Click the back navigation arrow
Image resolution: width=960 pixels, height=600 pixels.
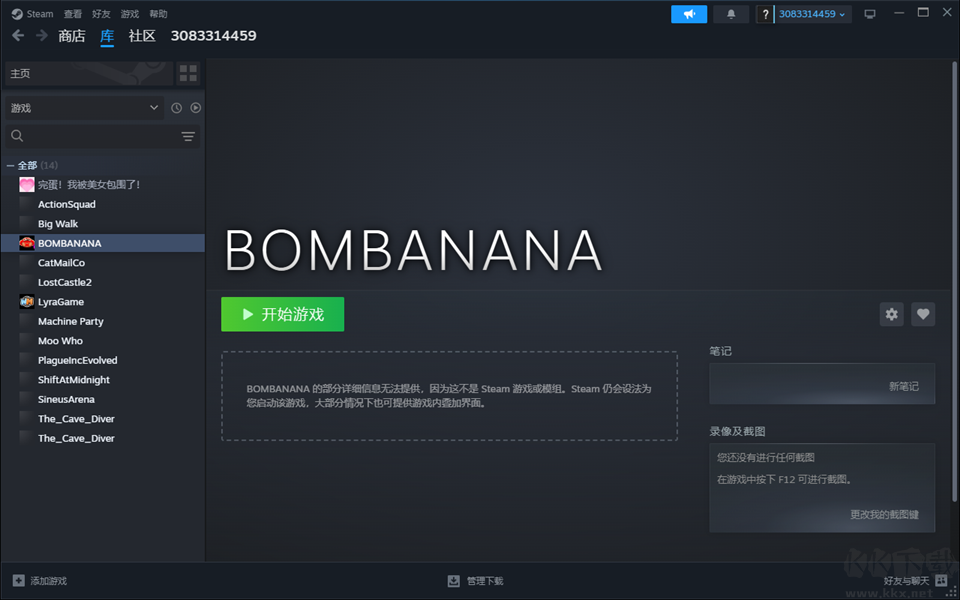click(18, 36)
